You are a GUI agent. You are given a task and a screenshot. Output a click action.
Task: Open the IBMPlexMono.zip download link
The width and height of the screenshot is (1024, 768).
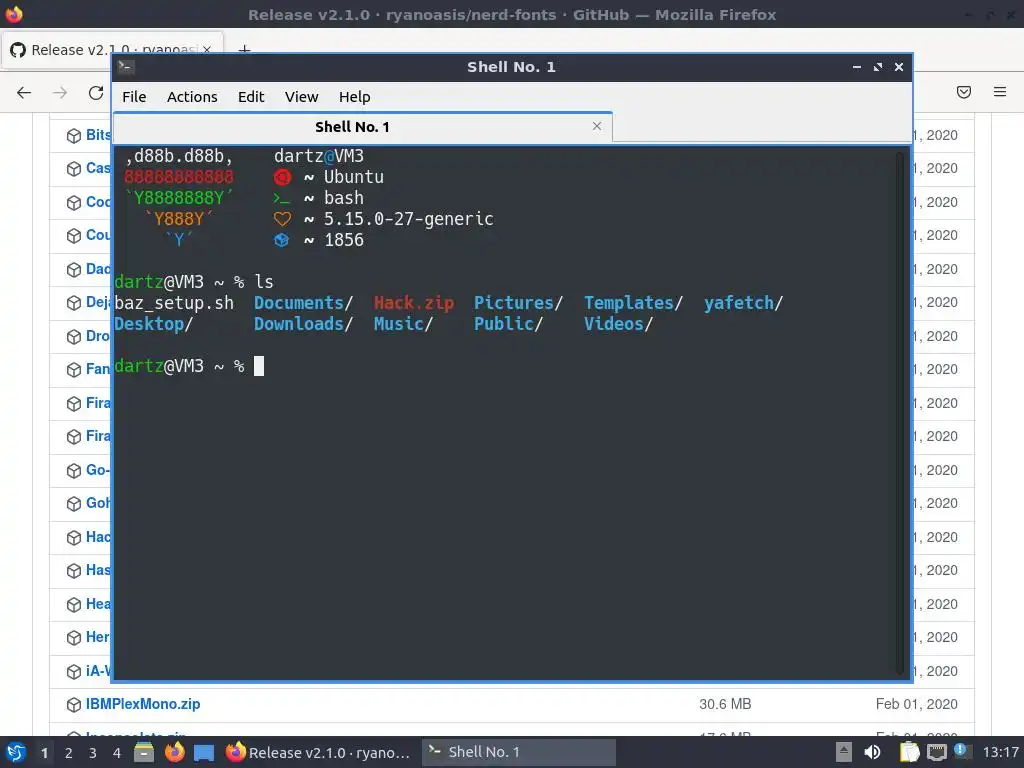[143, 704]
